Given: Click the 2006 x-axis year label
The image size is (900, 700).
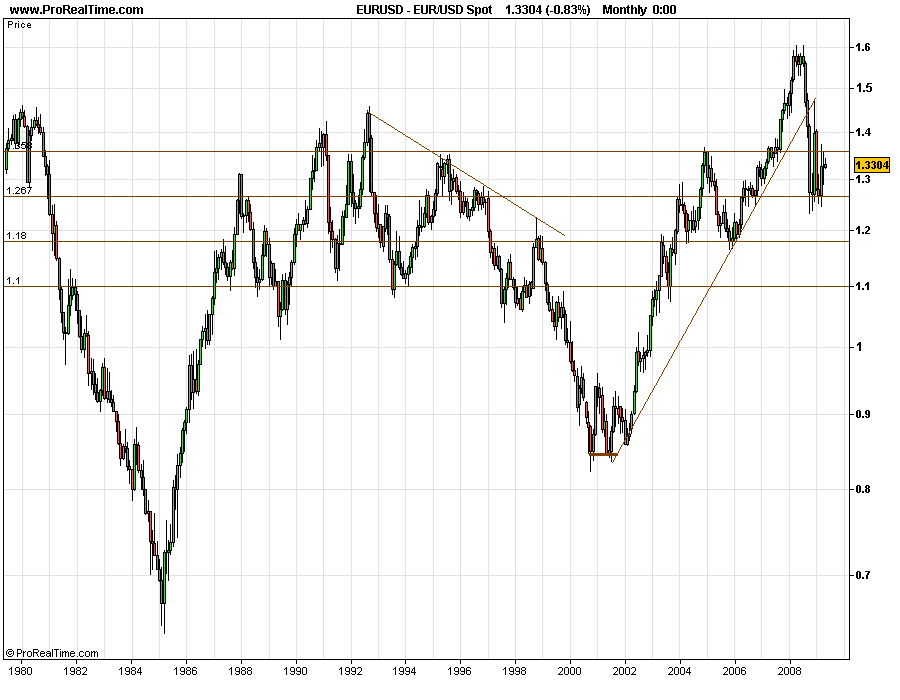Looking at the screenshot, I should pyautogui.click(x=734, y=671).
